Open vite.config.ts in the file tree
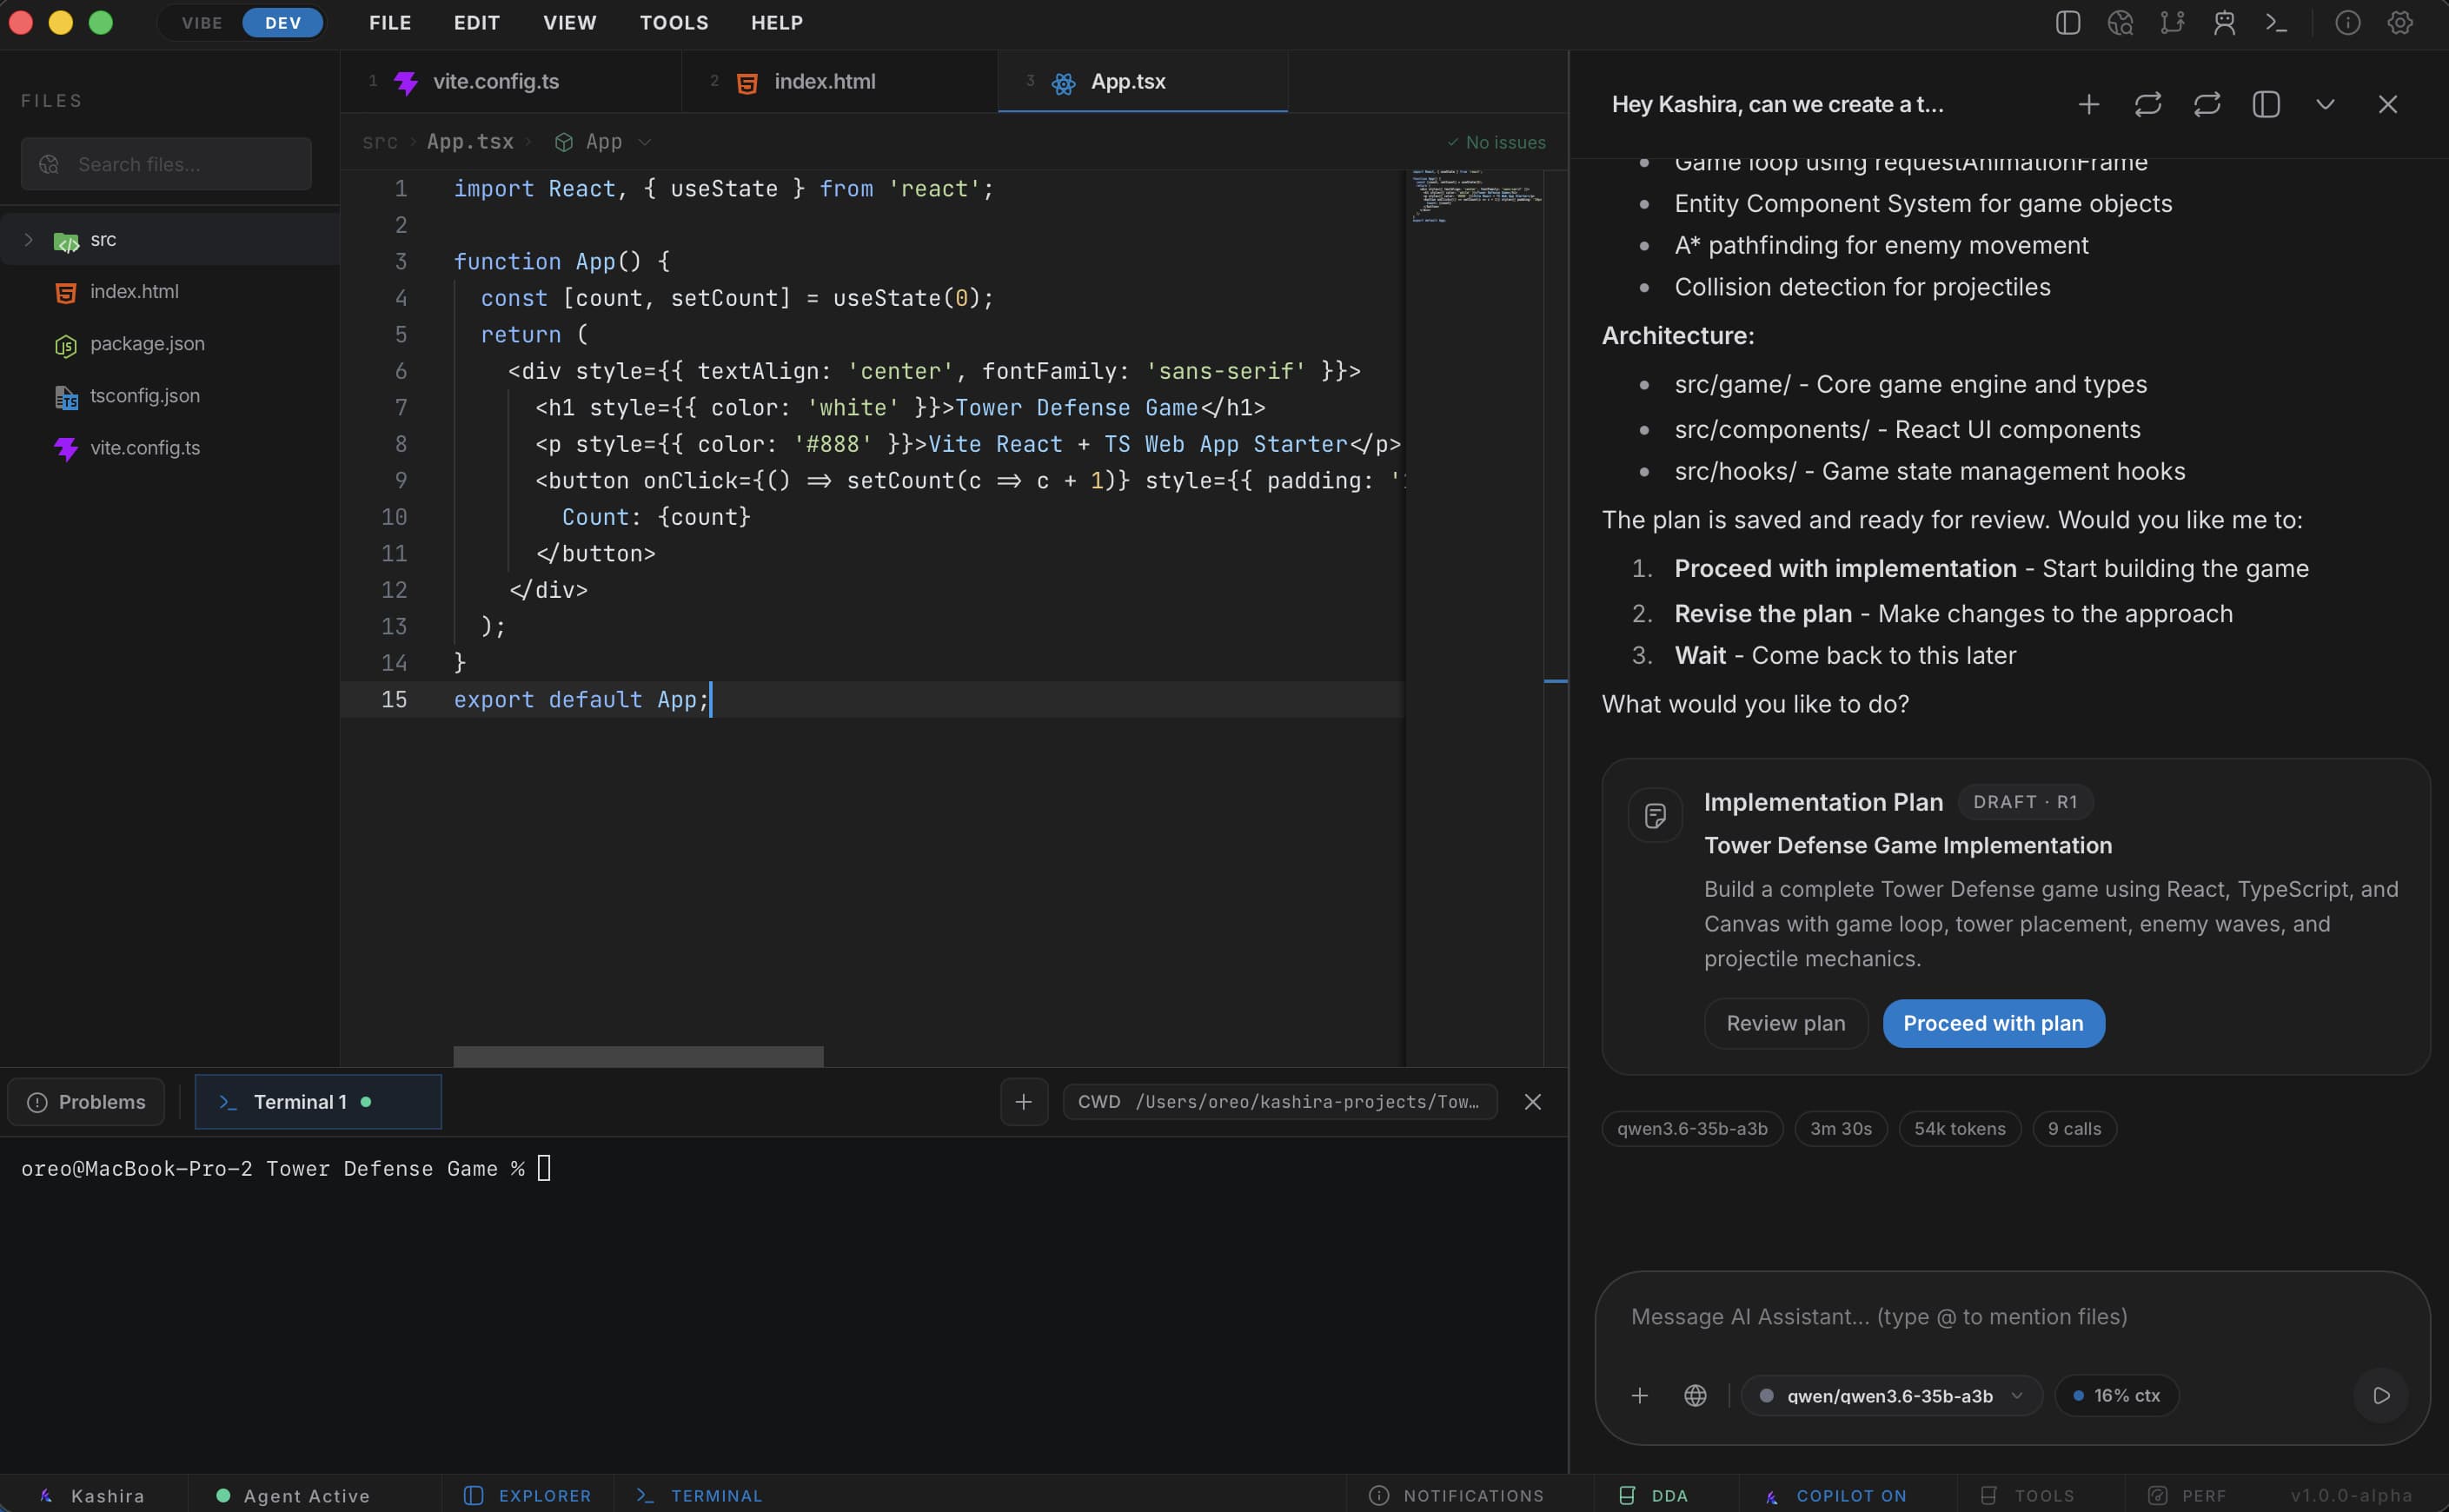The height and width of the screenshot is (1512, 2449). (170, 447)
